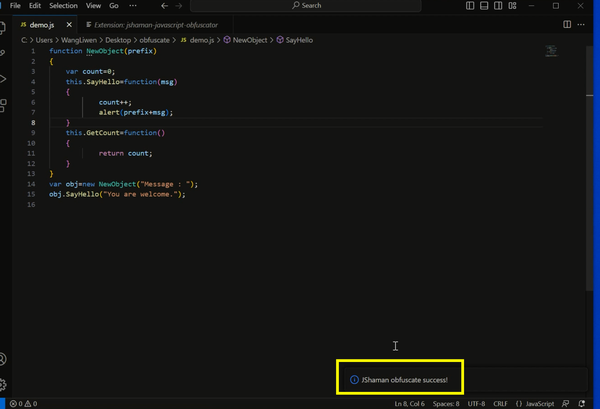Open the Run and Debug view
Screen dimensions: 600x409
pos(3,79)
